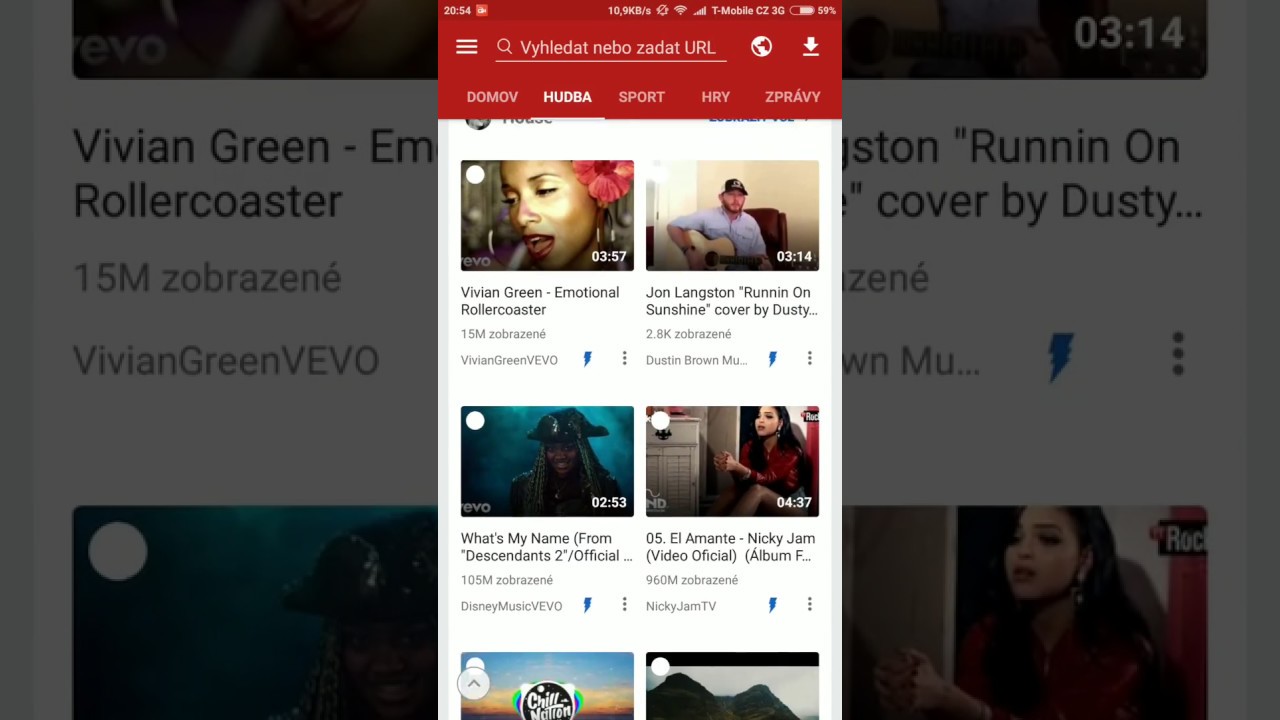The image size is (1280, 720).
Task: Click the 03:57 duration badge
Action: (x=609, y=257)
